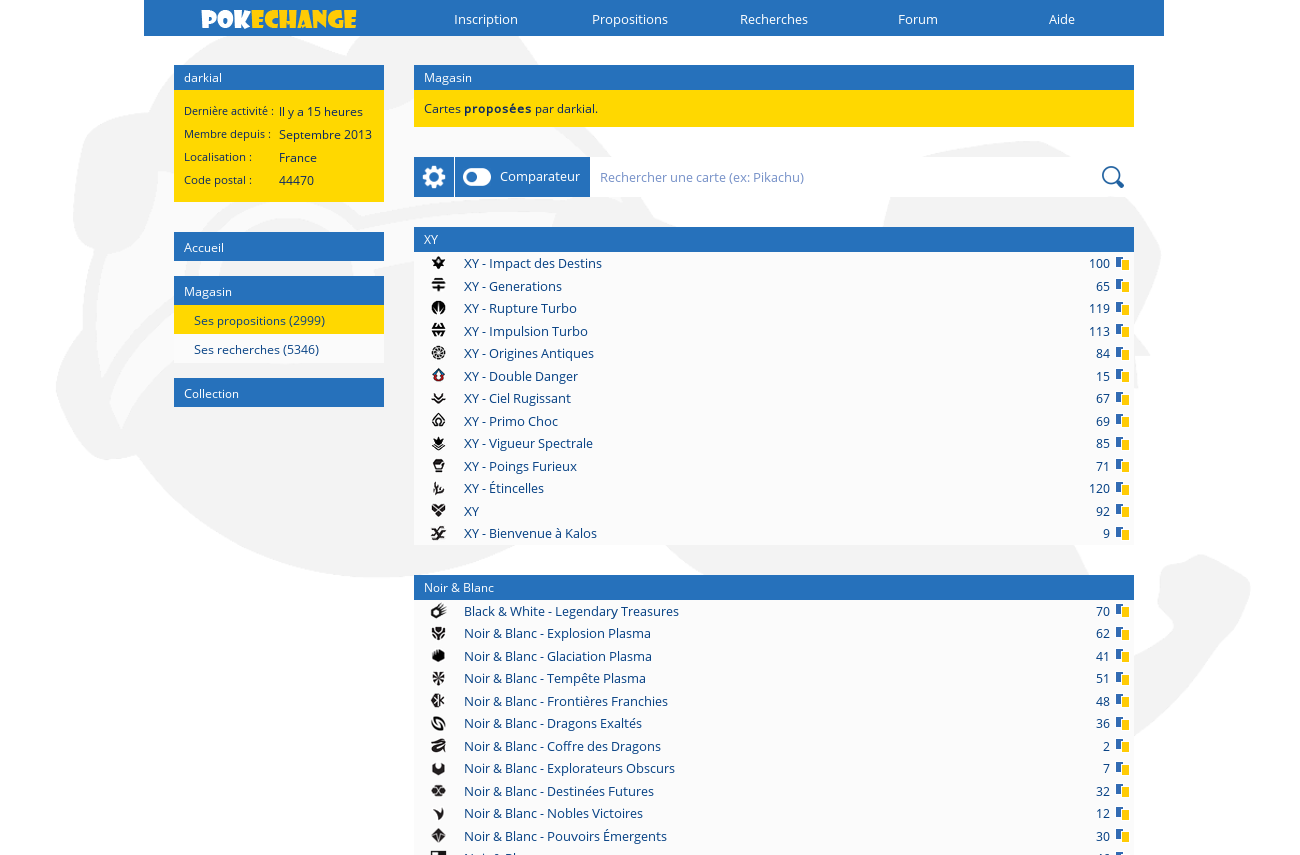Focus the card search field
The image size is (1300, 855).
point(843,177)
